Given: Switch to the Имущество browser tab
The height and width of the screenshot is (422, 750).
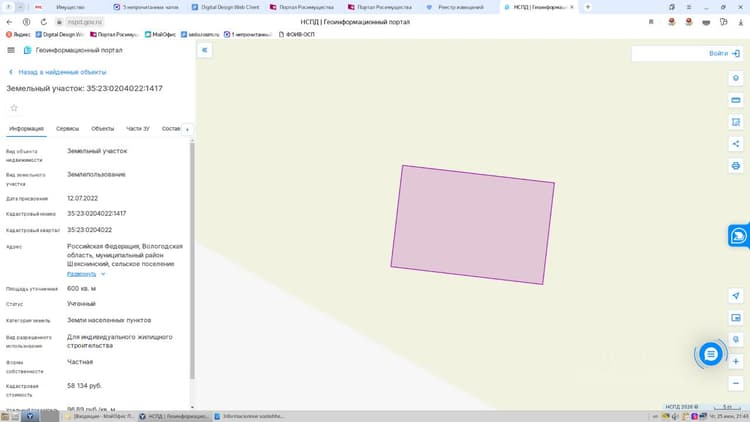Looking at the screenshot, I should pos(70,7).
